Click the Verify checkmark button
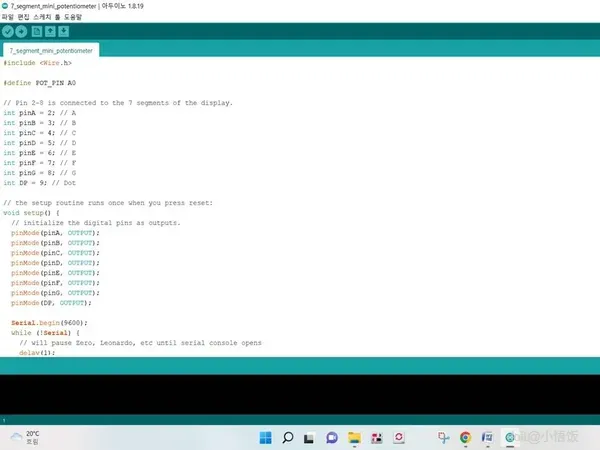 coord(8,31)
